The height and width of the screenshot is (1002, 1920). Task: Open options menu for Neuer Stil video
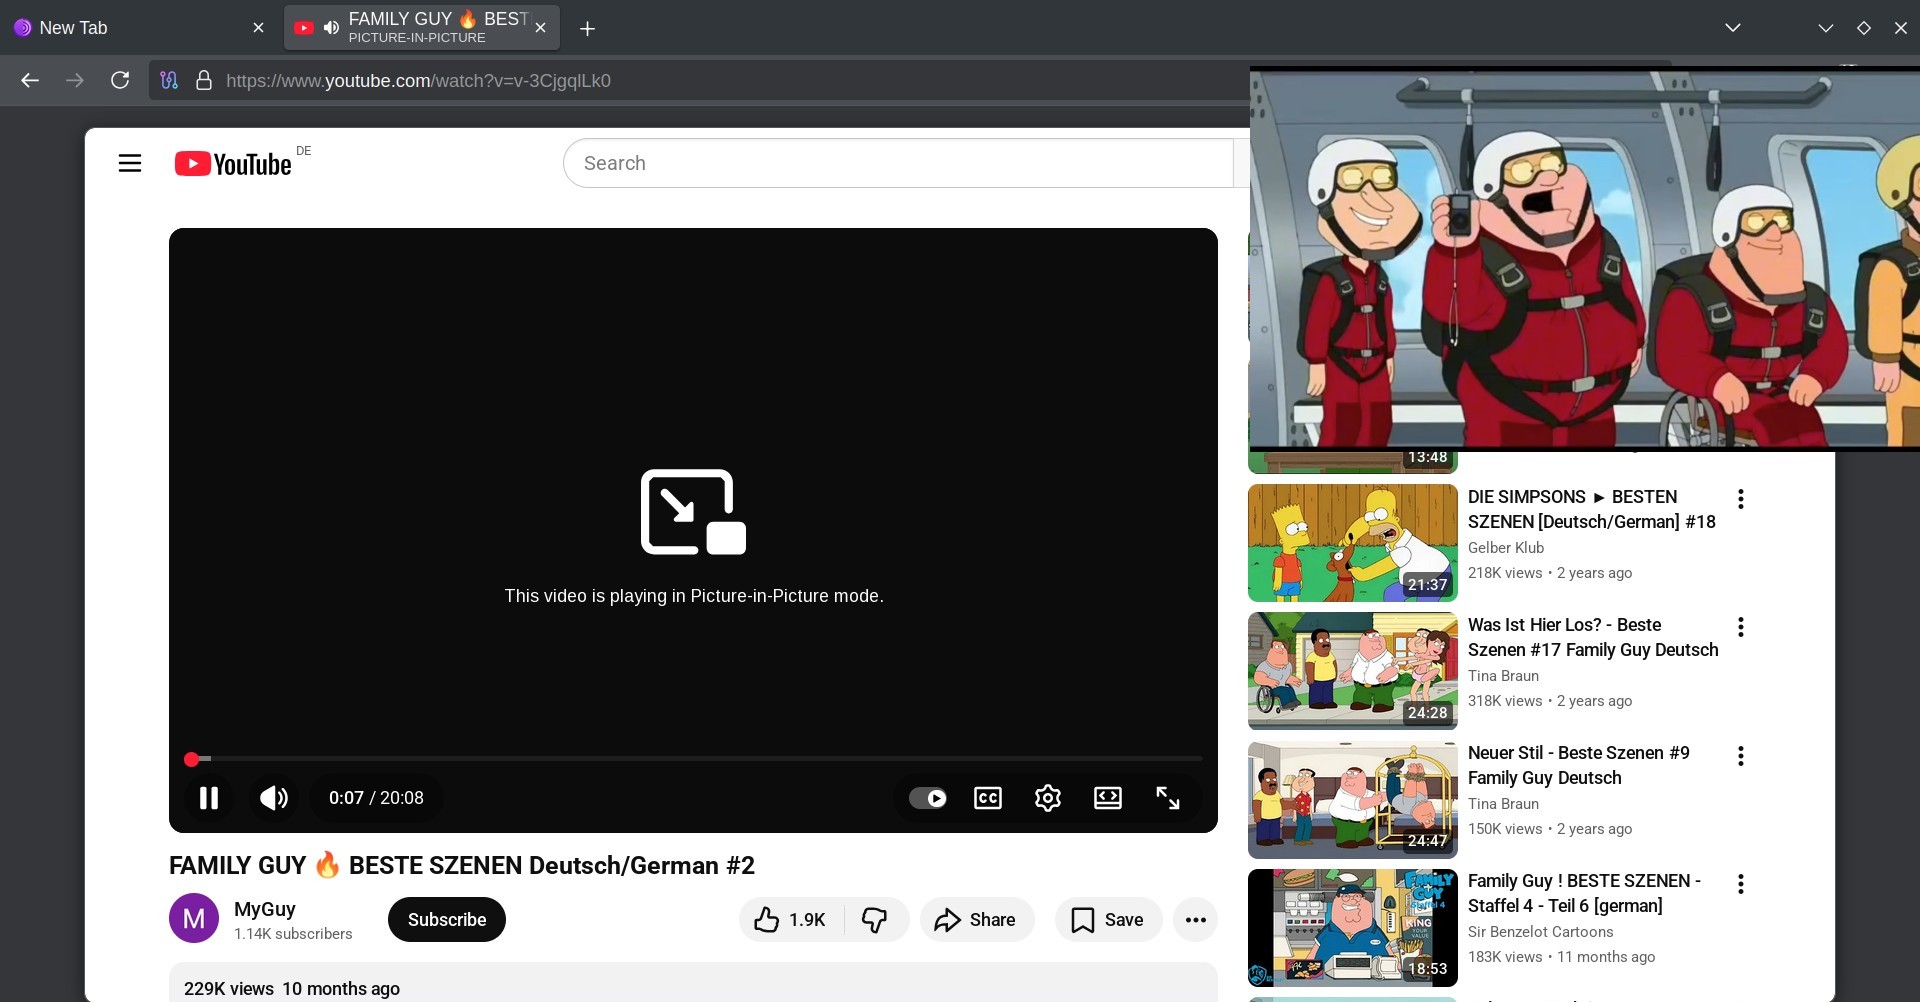click(x=1741, y=756)
